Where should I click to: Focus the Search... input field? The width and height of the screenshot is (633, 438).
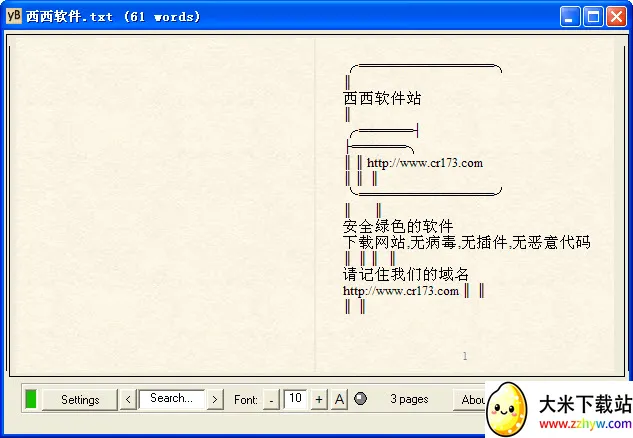(x=172, y=399)
